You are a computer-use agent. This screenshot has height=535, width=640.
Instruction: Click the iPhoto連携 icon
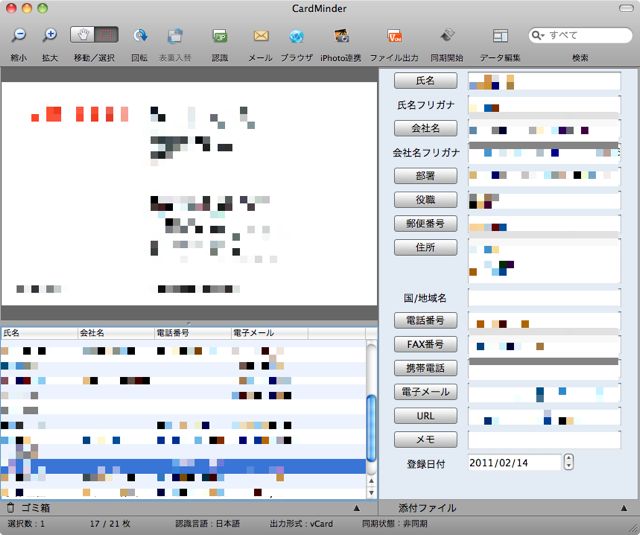[x=341, y=36]
